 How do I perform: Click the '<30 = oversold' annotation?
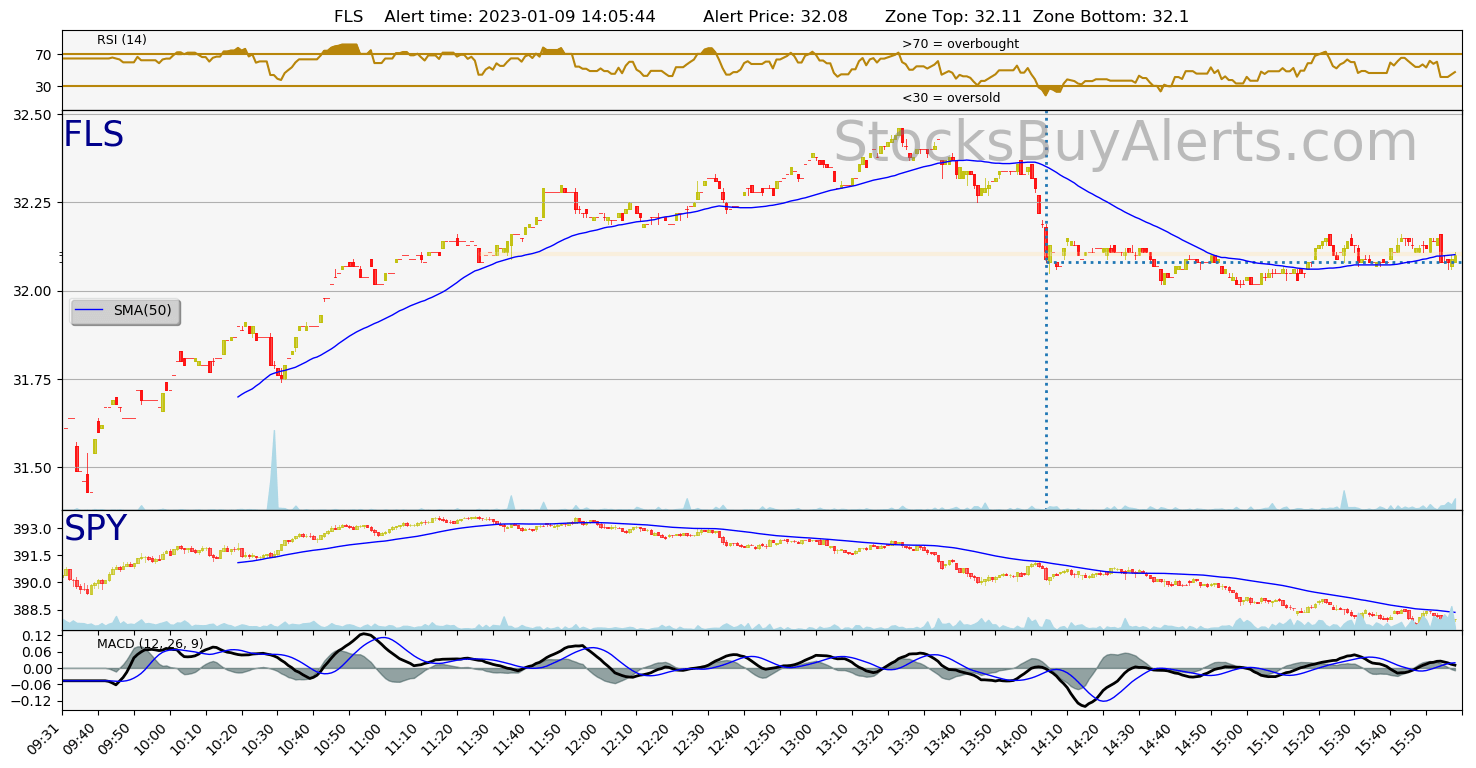point(951,98)
